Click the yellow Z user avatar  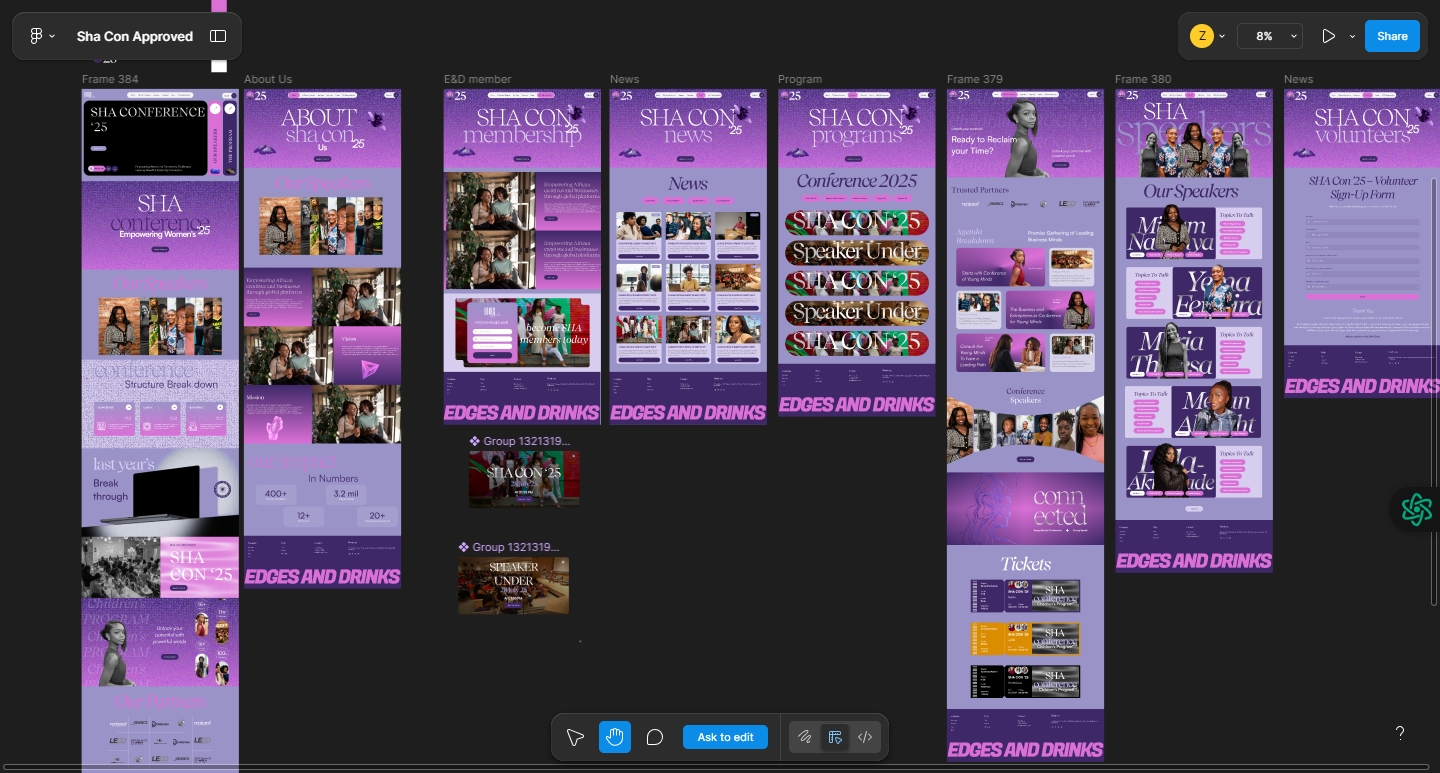1201,36
